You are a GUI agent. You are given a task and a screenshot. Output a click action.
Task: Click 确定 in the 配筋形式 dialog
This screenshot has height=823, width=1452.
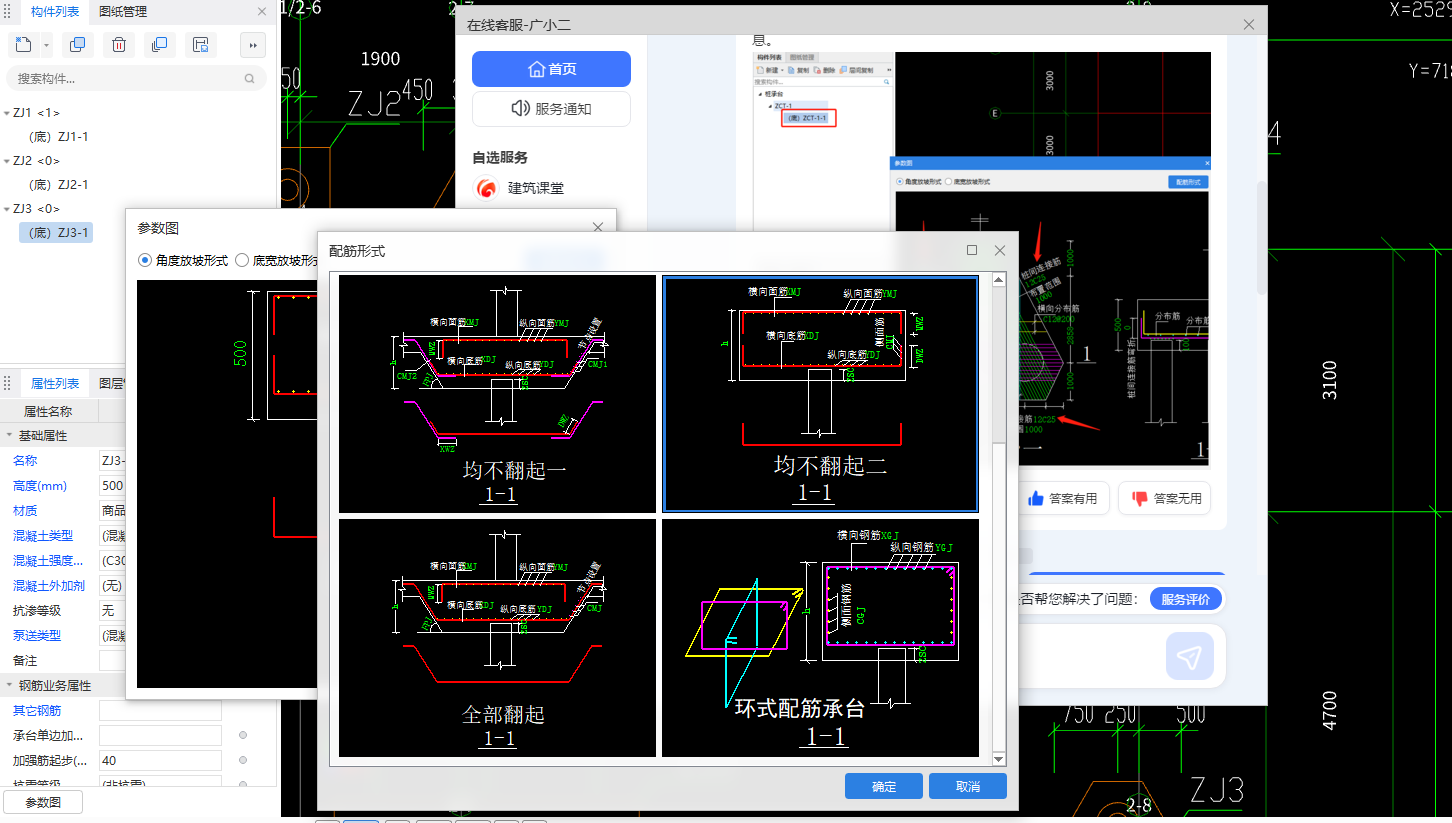[x=884, y=786]
